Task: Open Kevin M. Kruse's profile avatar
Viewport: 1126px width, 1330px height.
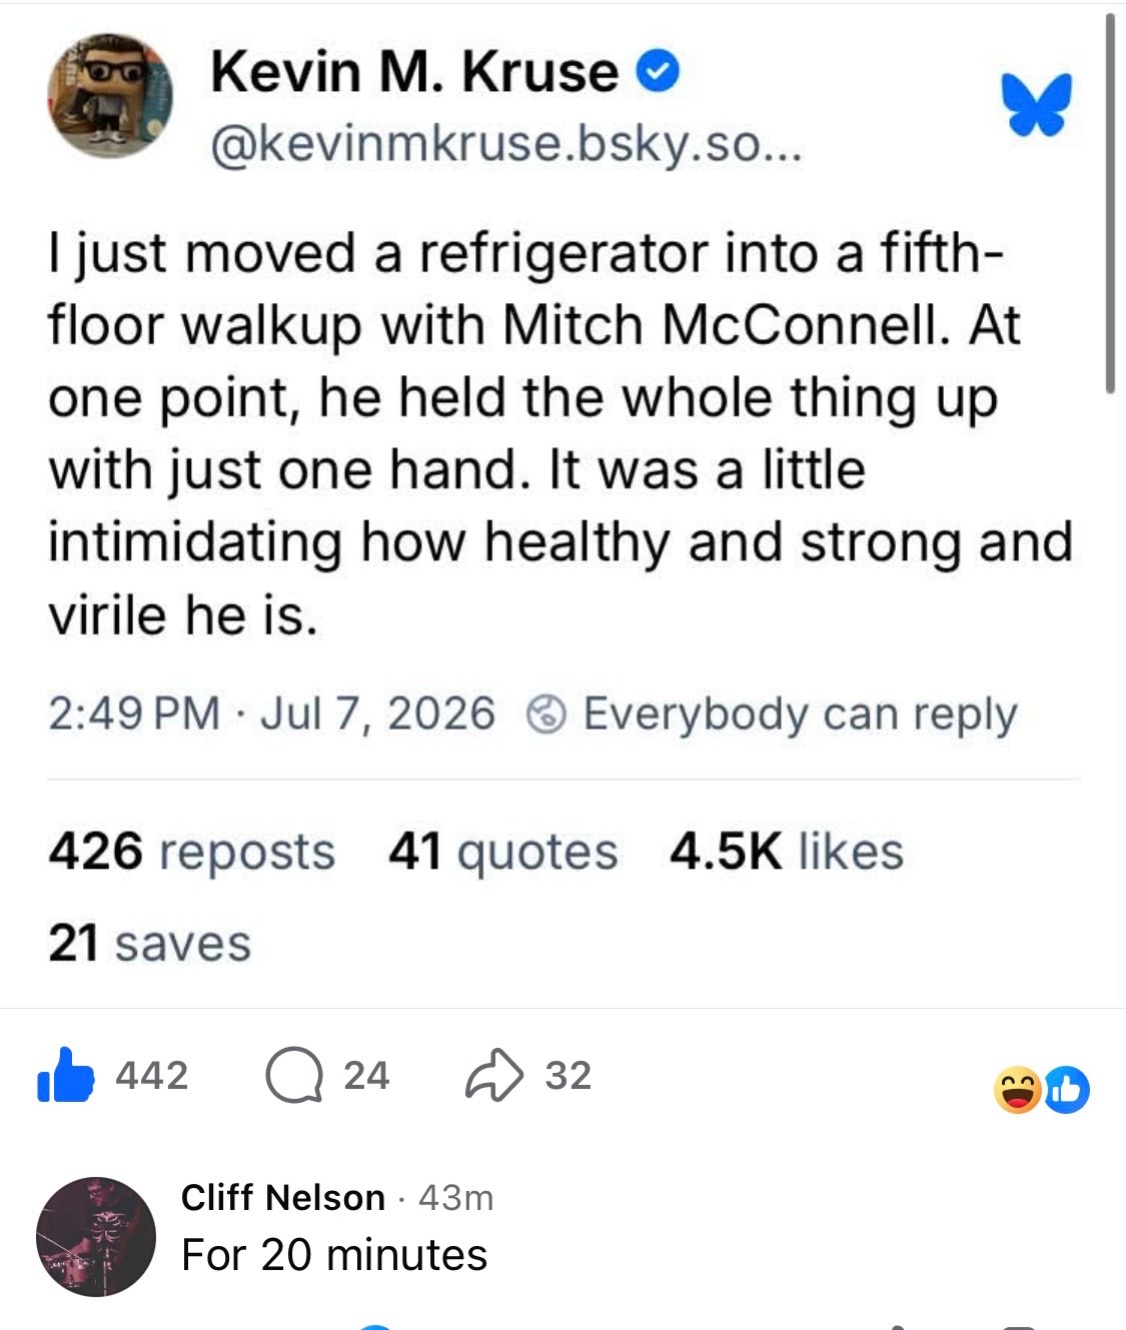Action: [109, 96]
